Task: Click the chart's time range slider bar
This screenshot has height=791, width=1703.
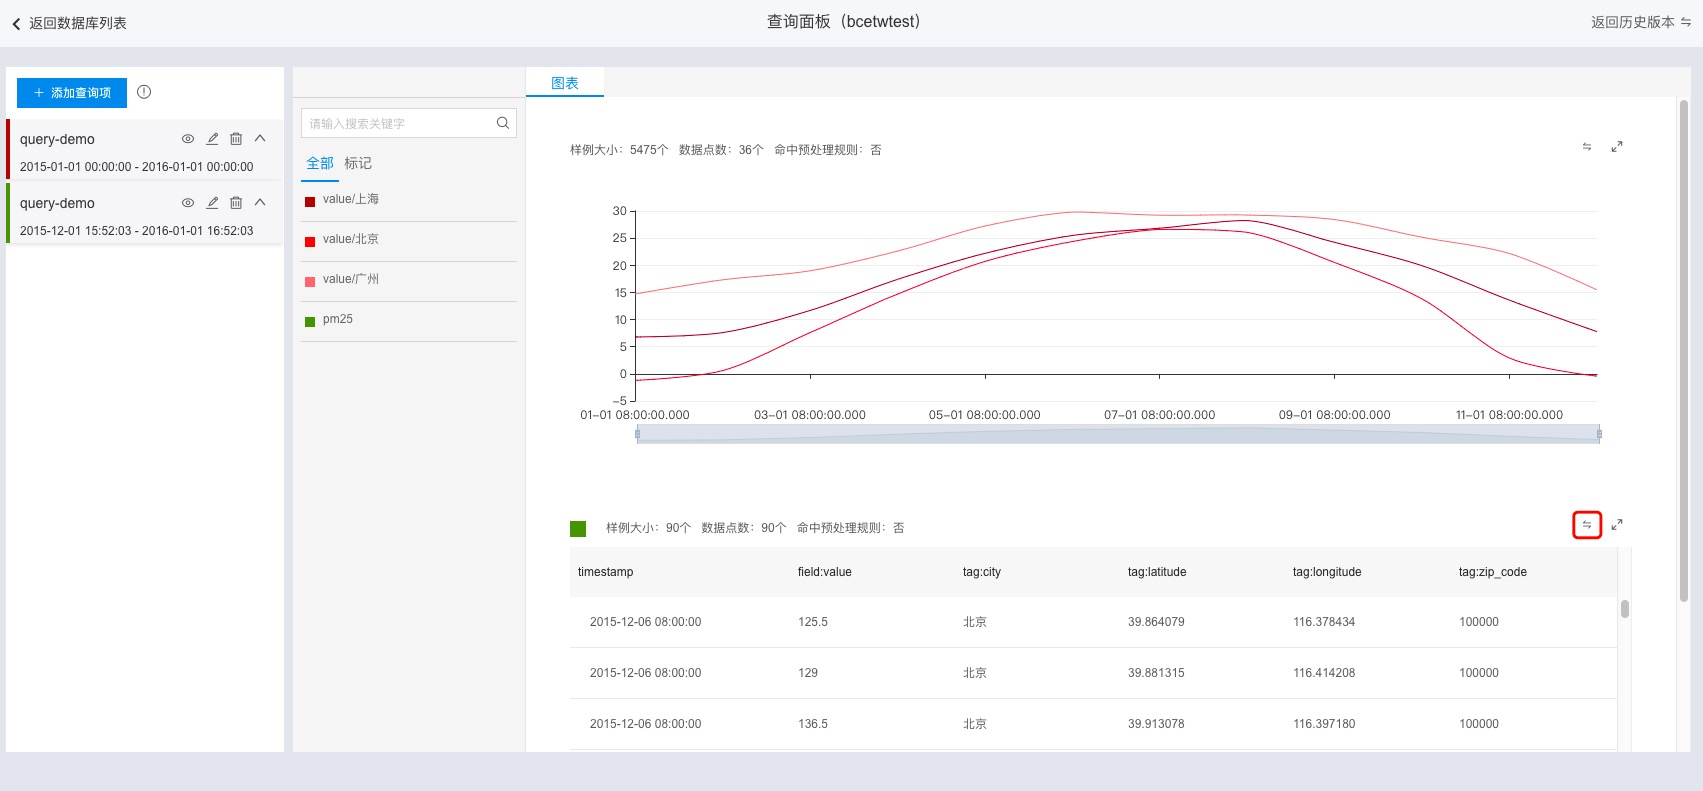Action: 1118,434
